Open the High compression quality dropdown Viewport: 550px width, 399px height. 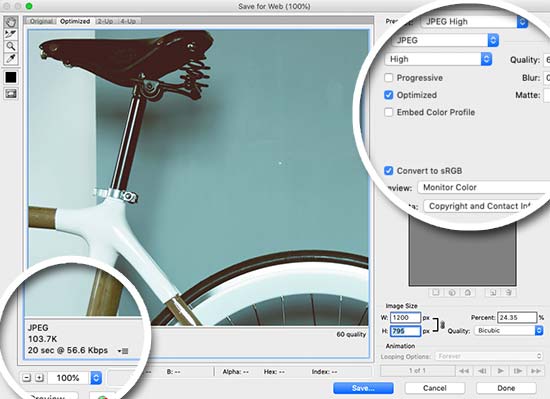click(438, 59)
